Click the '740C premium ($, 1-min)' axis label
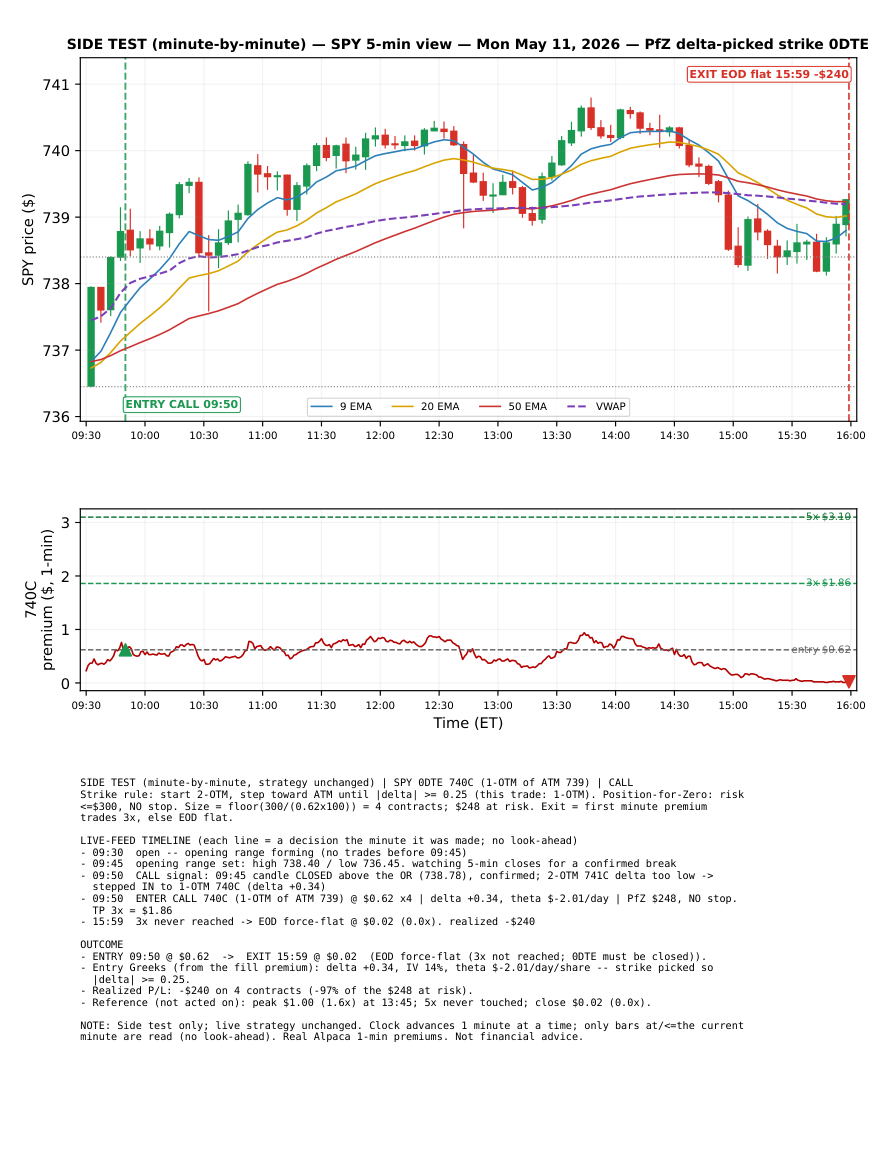 pos(39,600)
